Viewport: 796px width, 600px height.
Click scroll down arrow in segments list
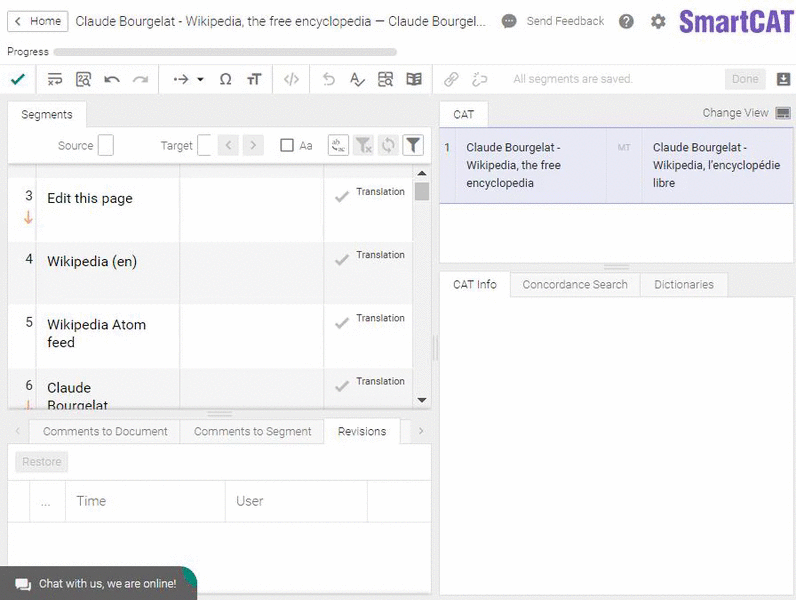pos(421,400)
